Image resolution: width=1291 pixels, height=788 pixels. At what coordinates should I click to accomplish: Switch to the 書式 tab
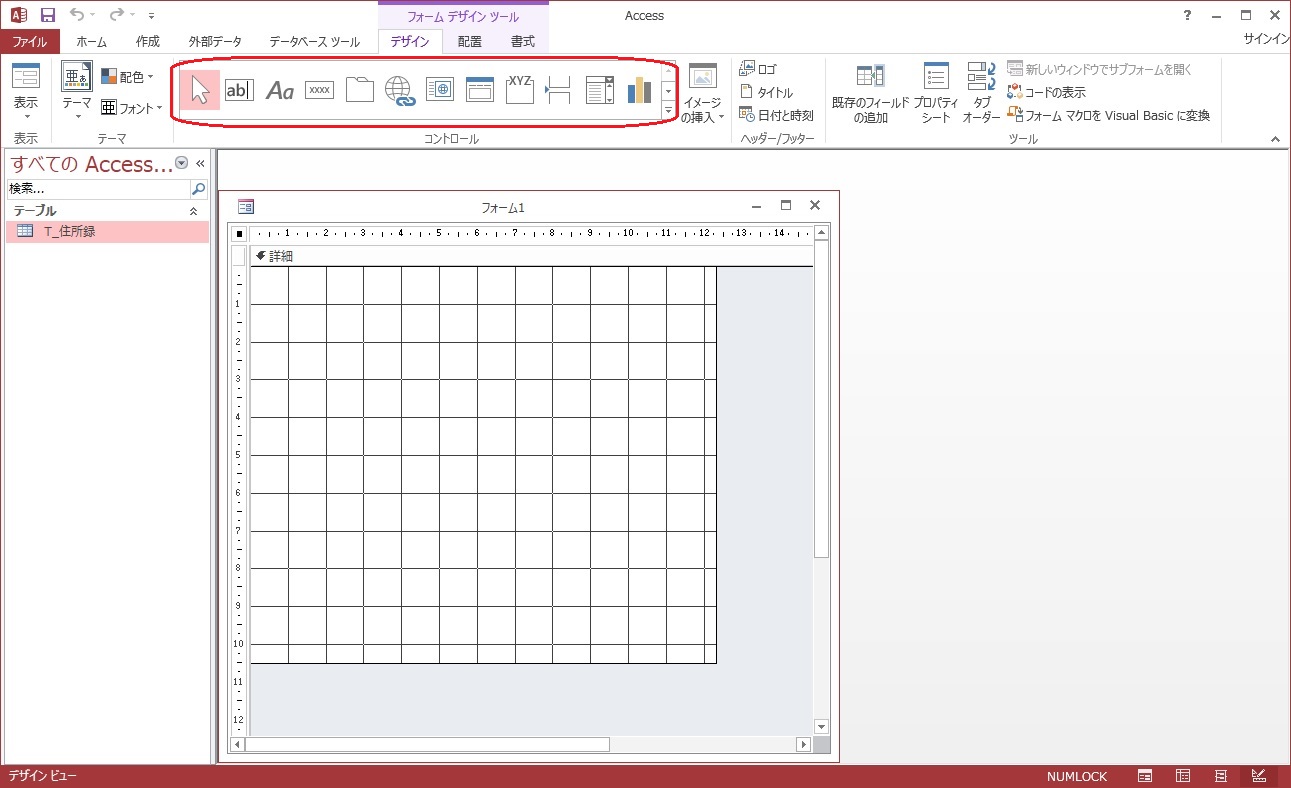[523, 42]
